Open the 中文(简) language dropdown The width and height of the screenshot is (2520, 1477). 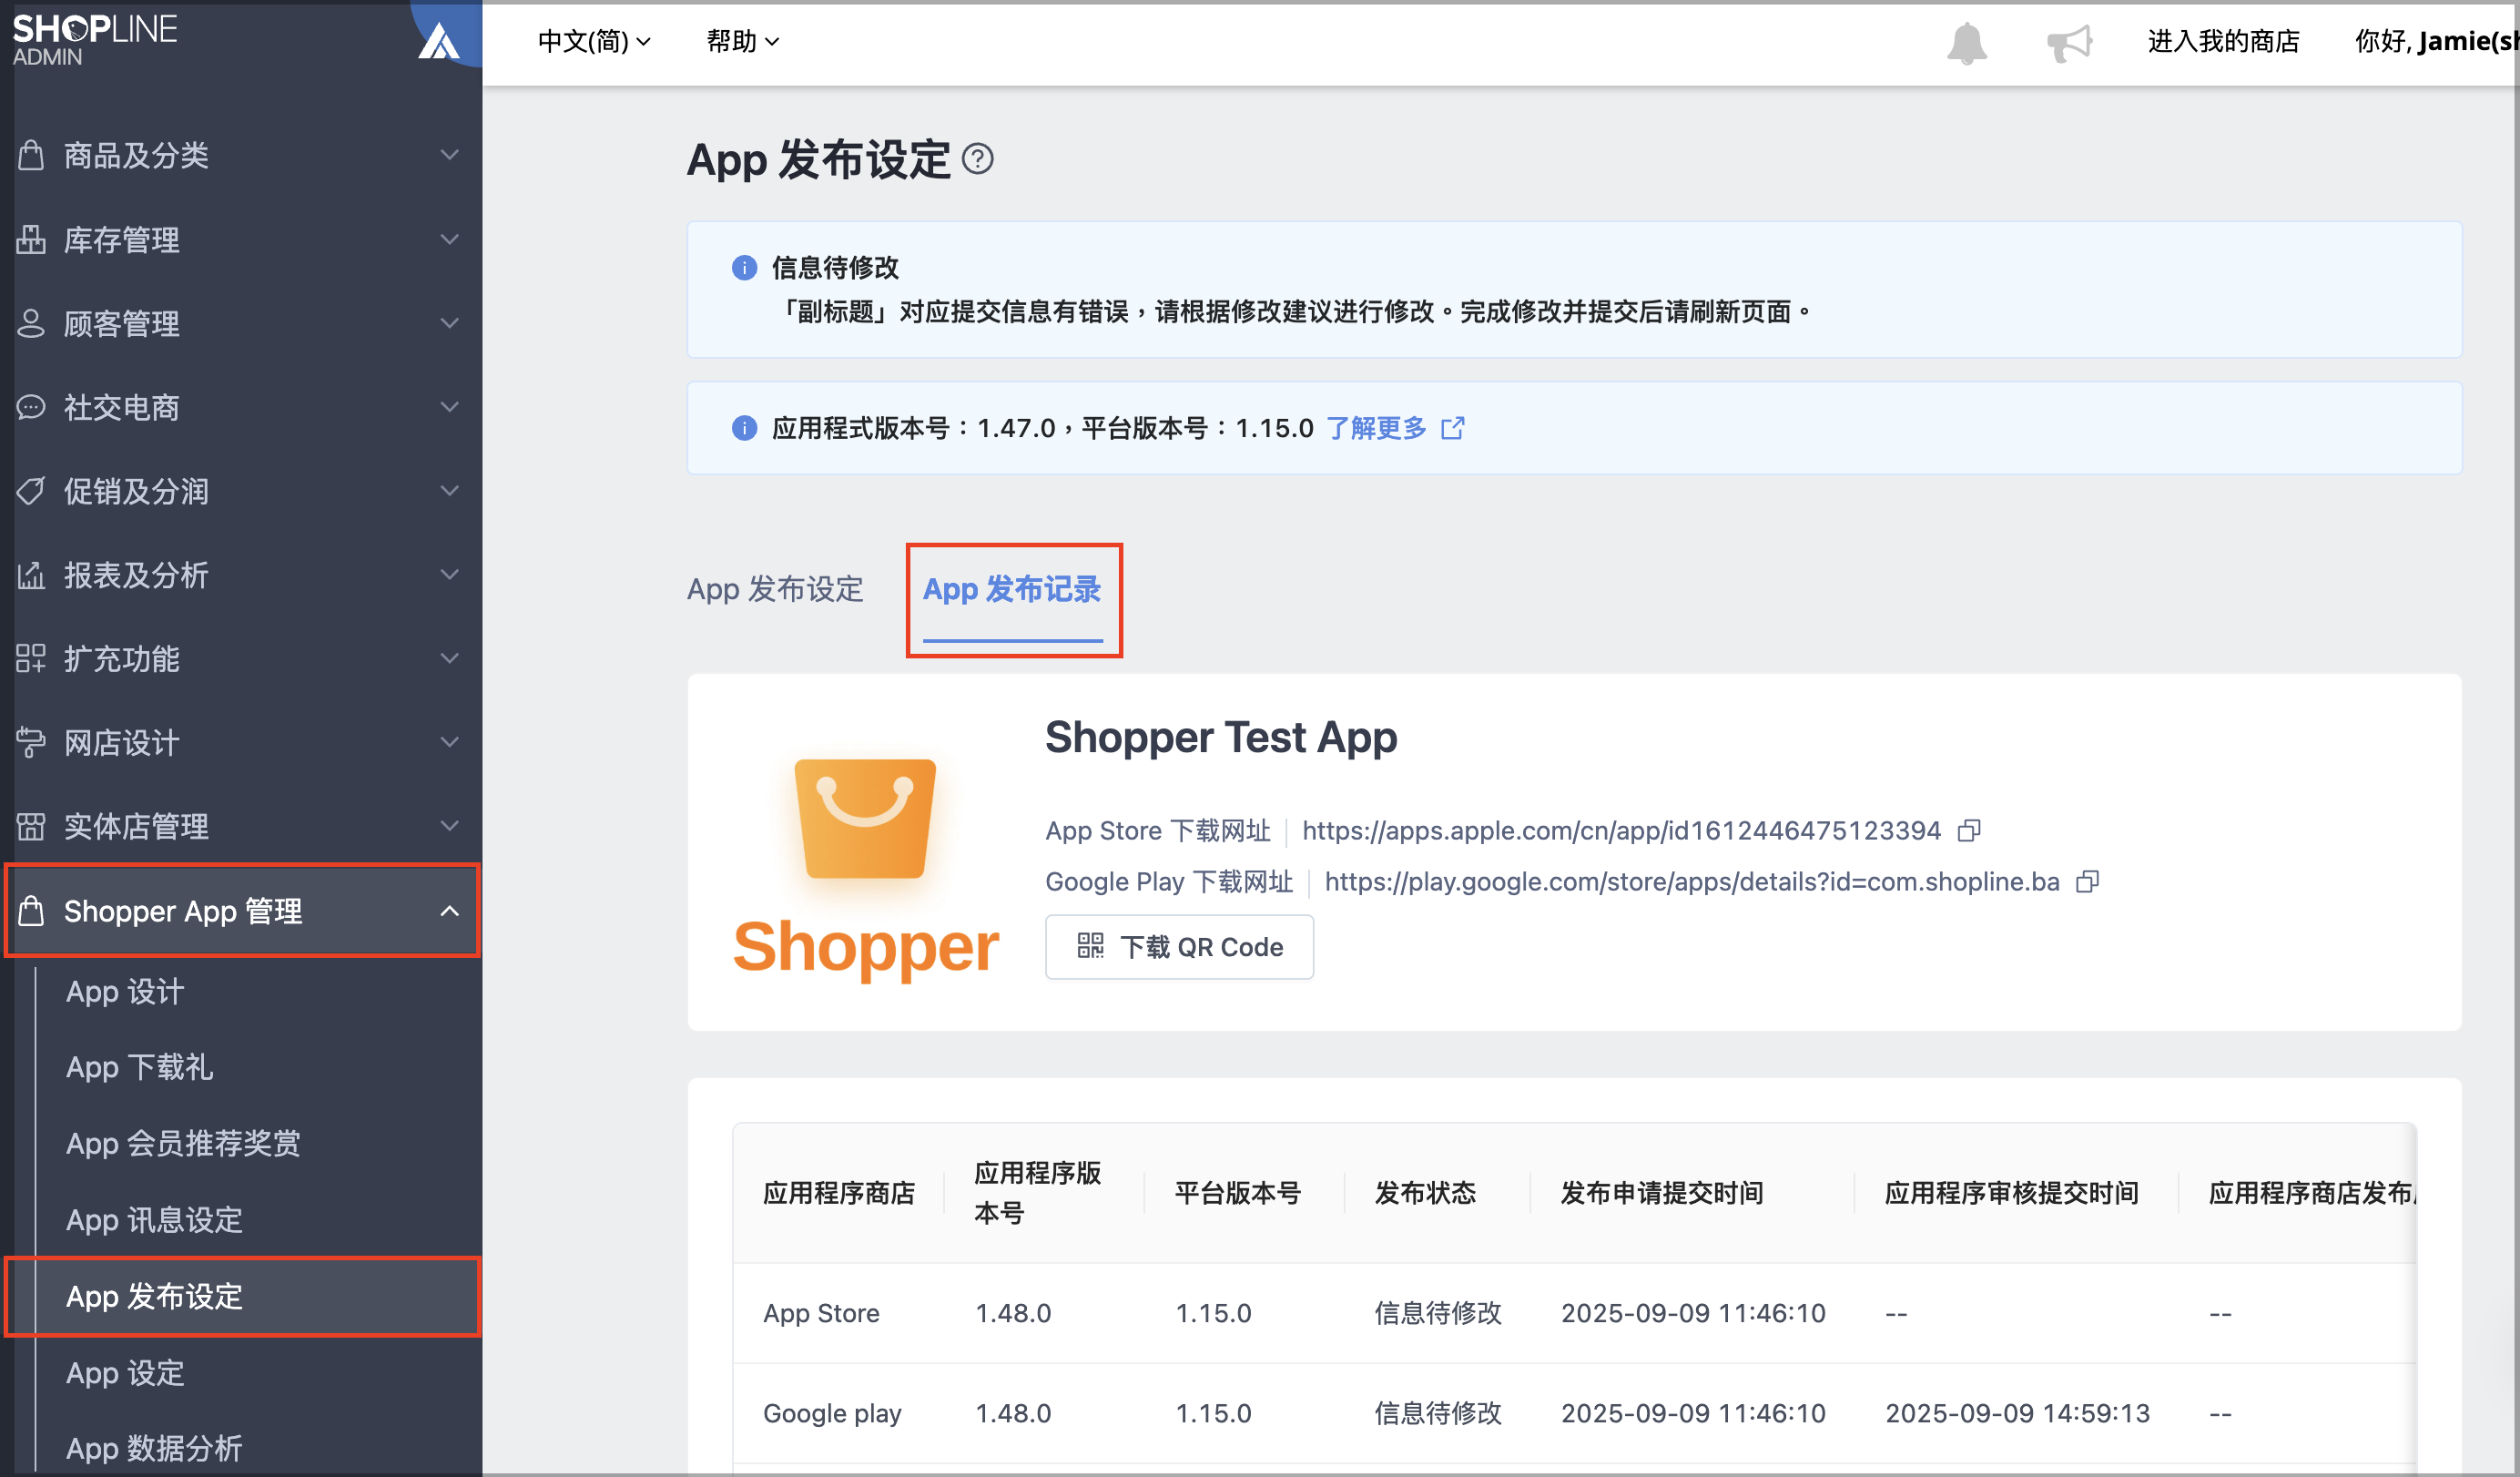[x=594, y=41]
